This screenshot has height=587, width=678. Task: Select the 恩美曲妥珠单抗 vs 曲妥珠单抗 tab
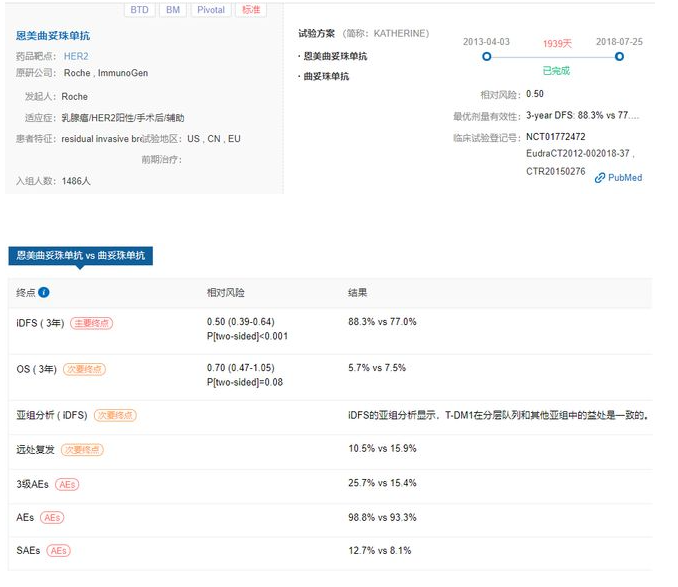pos(80,255)
